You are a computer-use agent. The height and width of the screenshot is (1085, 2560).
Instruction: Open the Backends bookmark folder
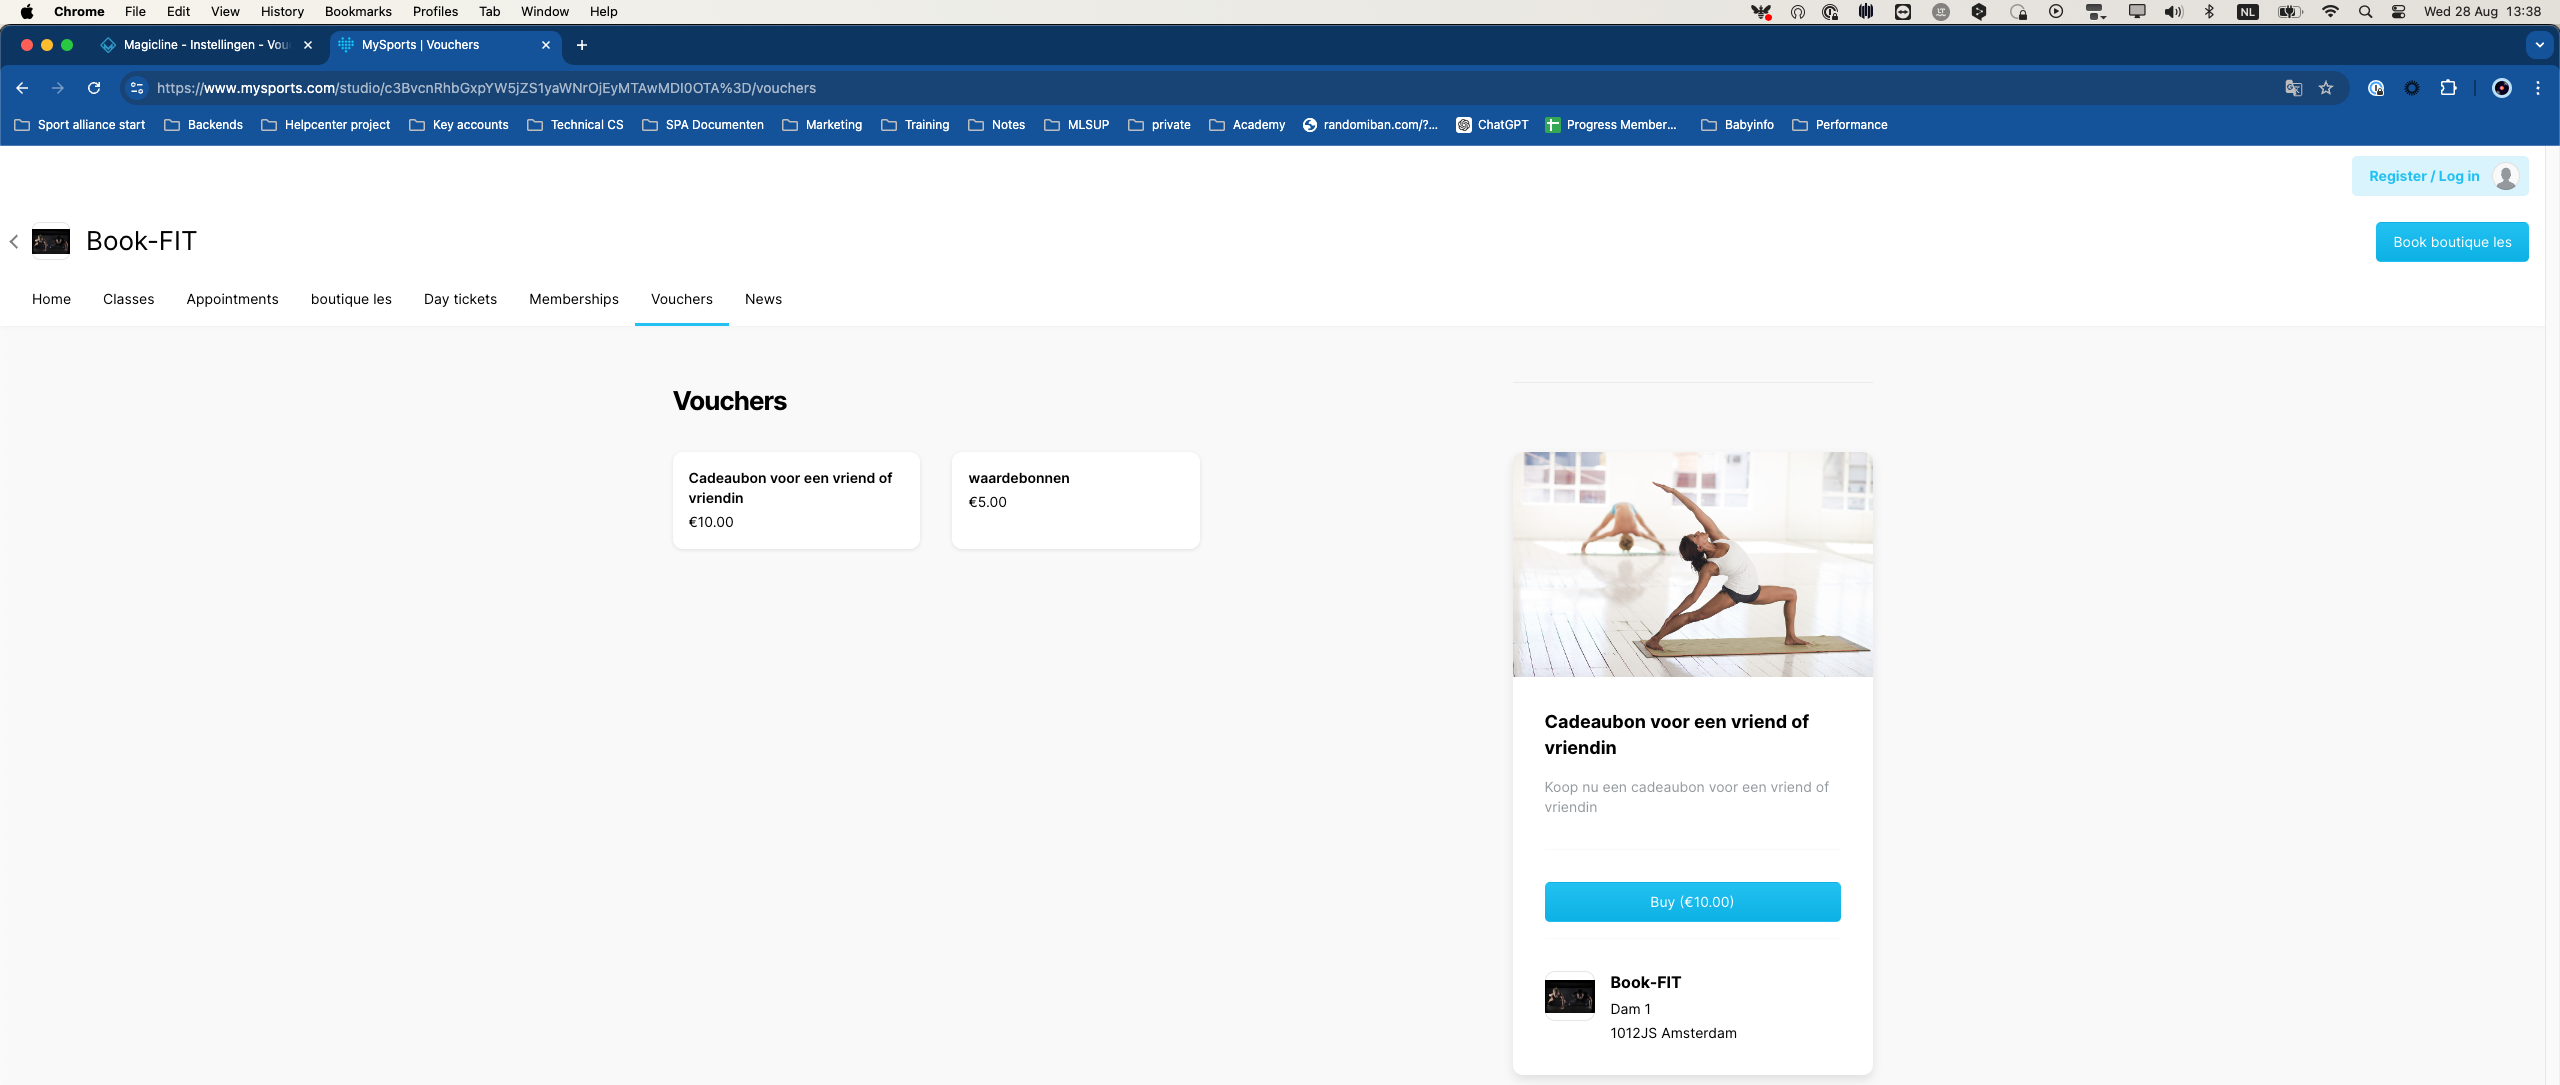(204, 125)
